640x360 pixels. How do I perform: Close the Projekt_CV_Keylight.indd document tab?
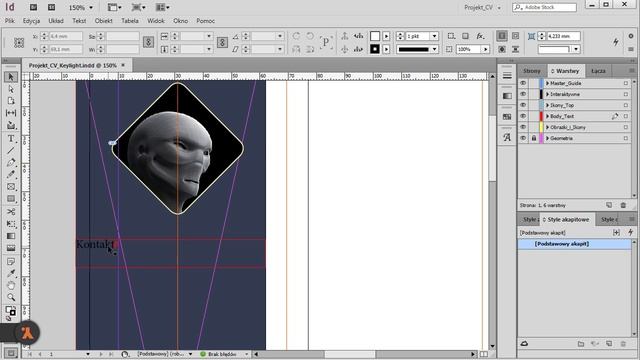tap(123, 65)
